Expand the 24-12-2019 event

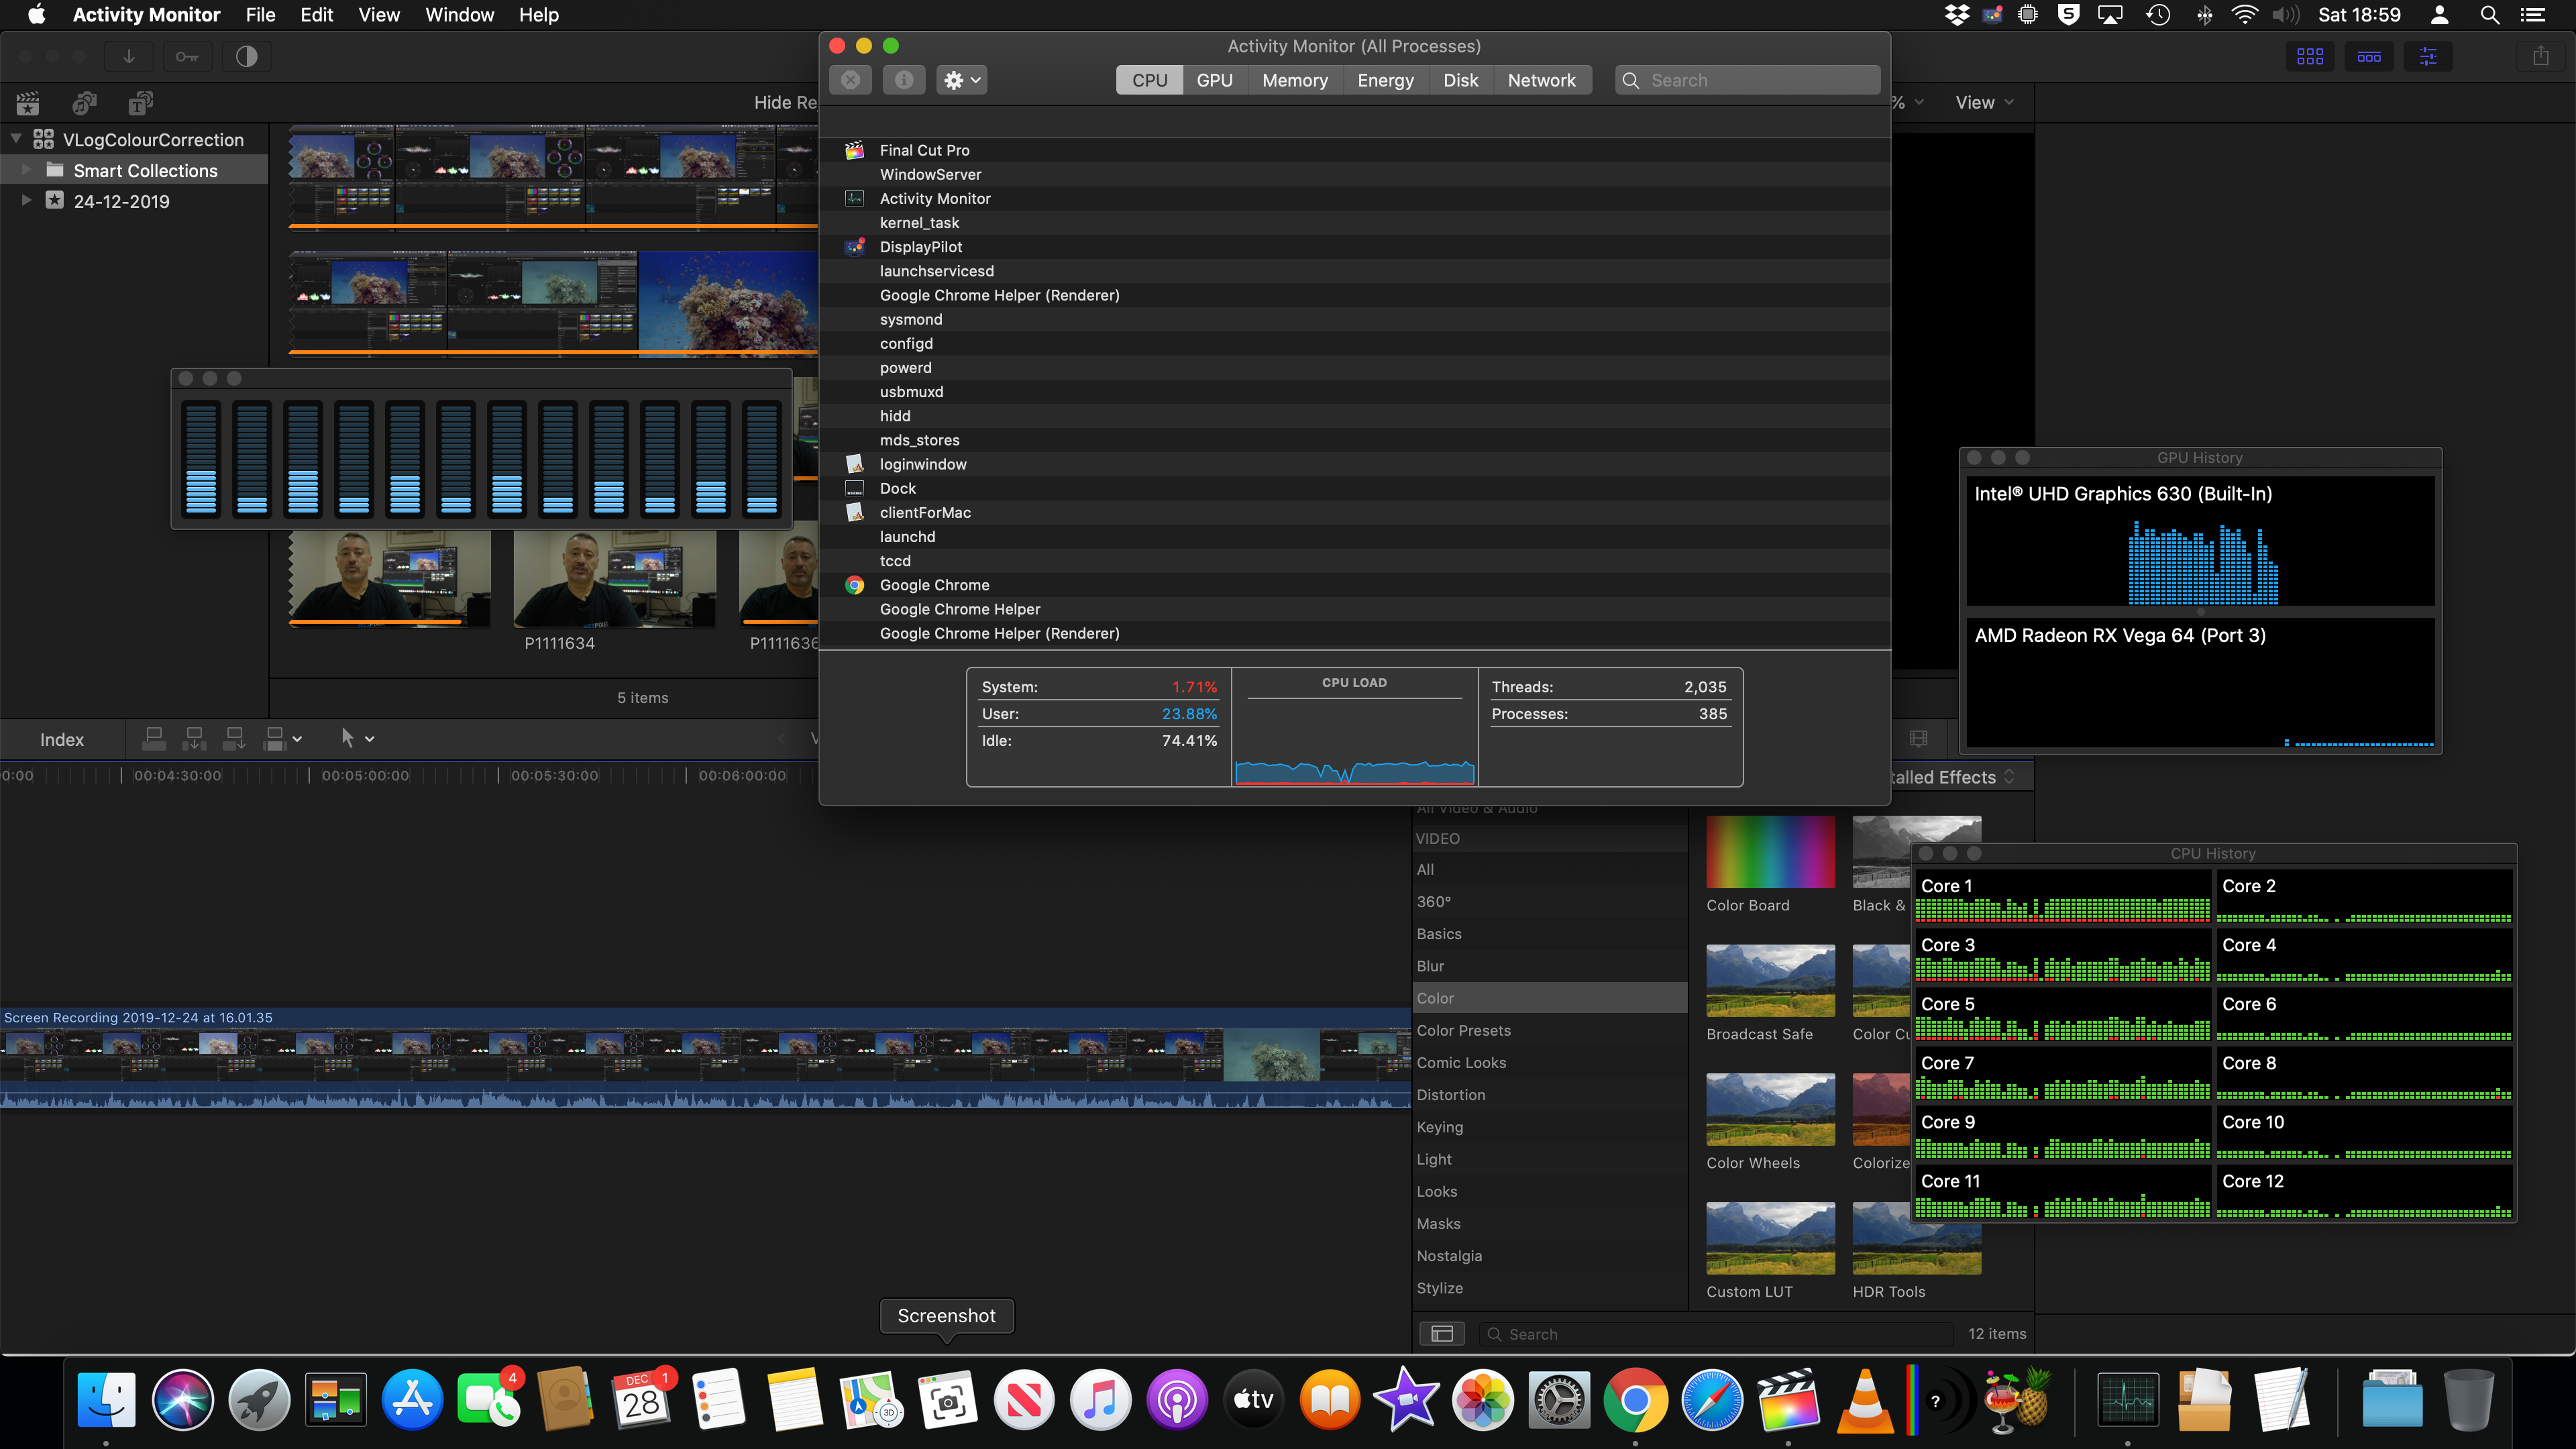[x=26, y=201]
